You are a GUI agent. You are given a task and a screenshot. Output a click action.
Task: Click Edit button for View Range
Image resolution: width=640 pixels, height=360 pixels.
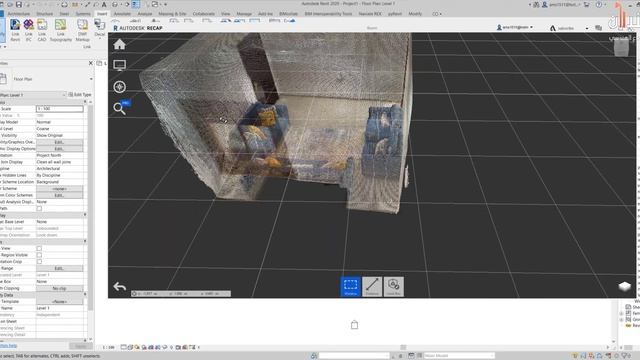60,269
